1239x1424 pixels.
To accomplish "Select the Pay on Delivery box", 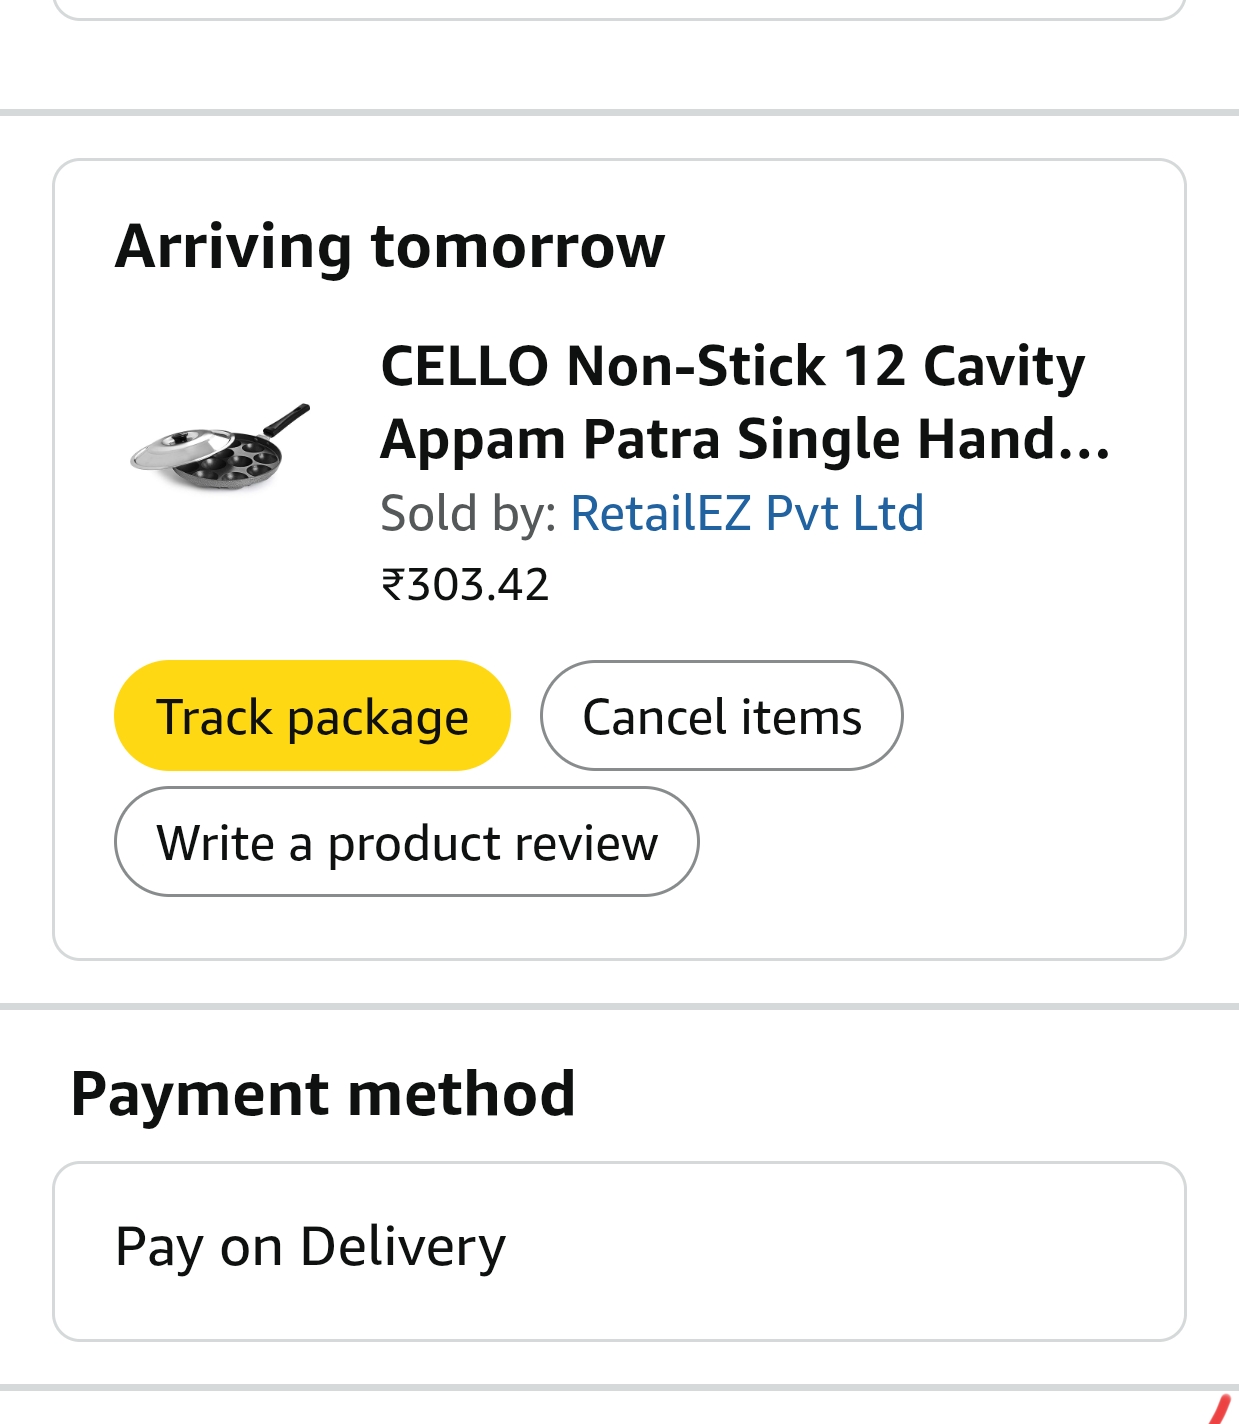I will coord(619,1250).
